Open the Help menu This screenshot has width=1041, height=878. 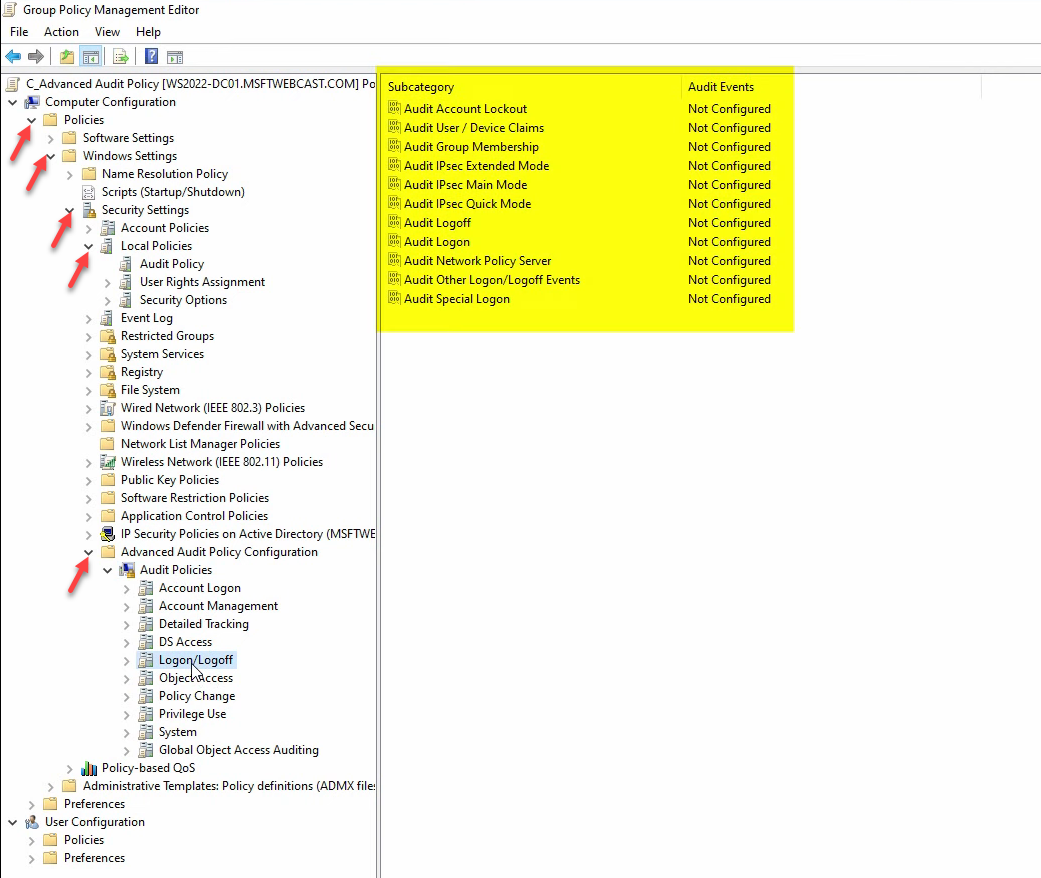pyautogui.click(x=148, y=32)
